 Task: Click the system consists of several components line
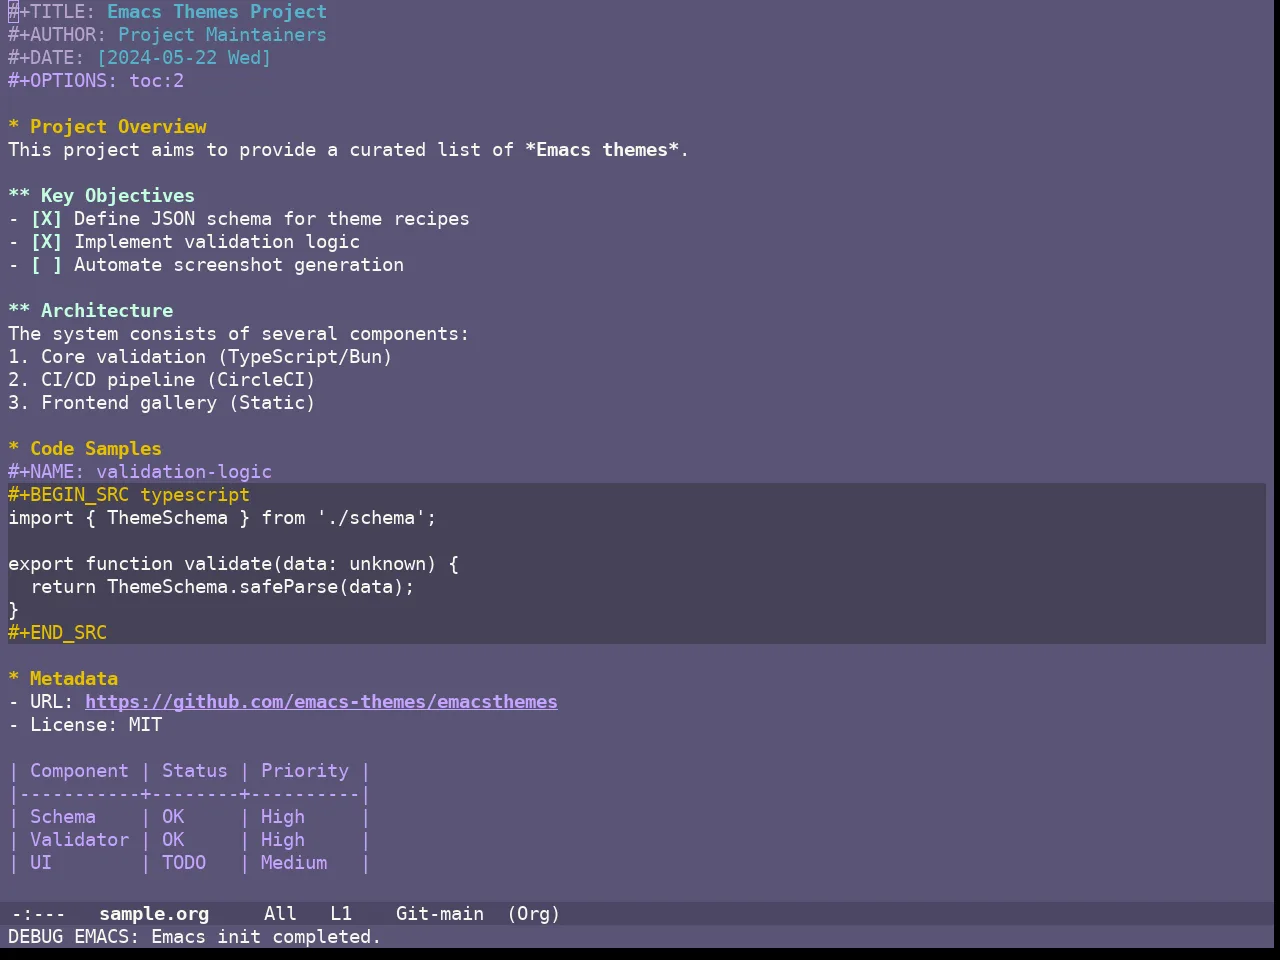click(238, 334)
